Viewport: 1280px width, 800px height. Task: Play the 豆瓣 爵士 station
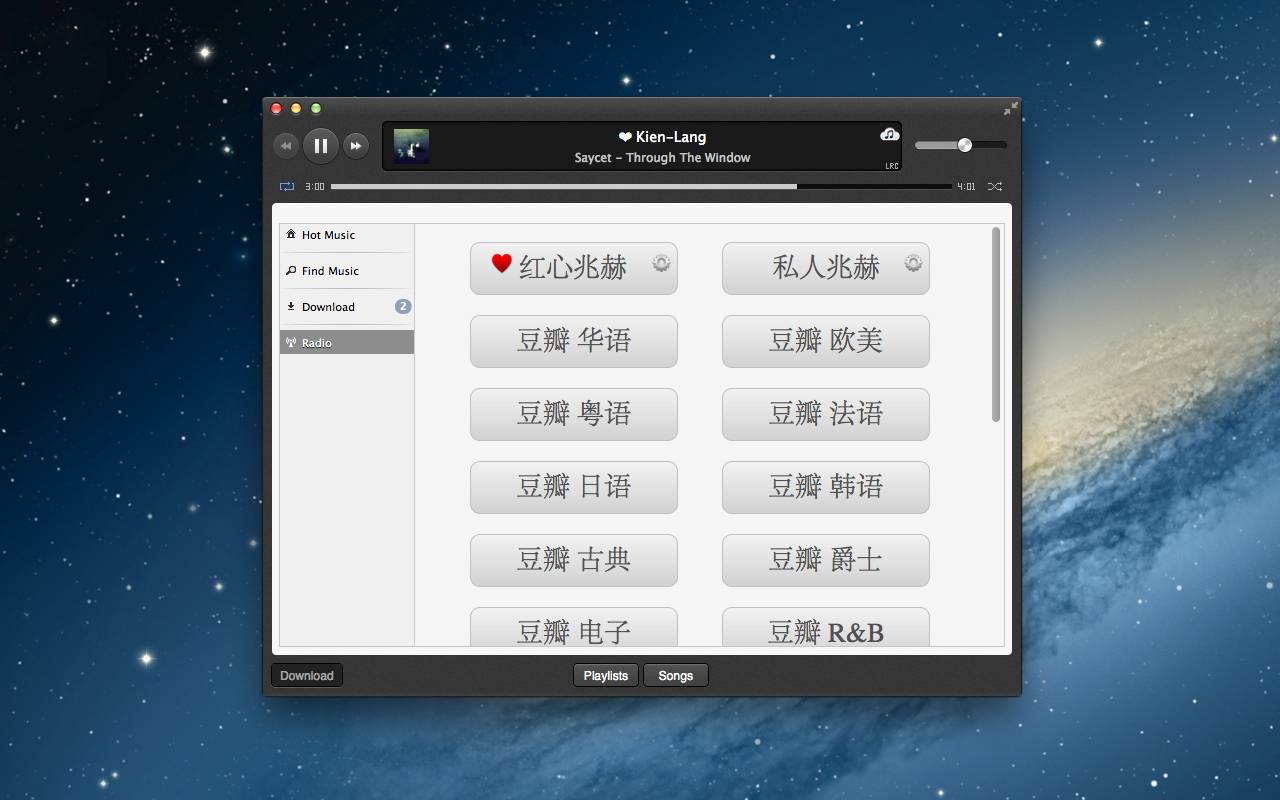(826, 560)
